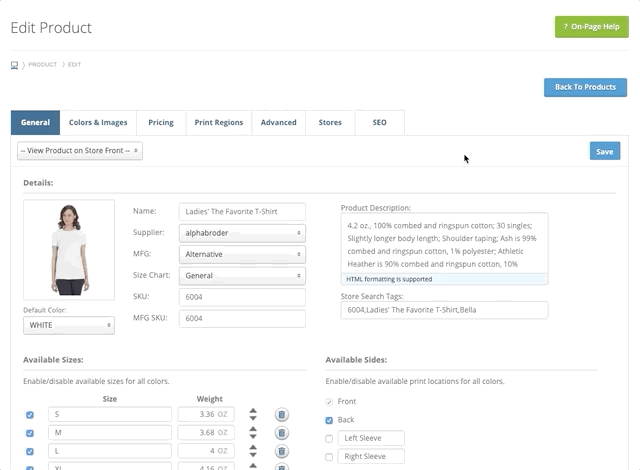The width and height of the screenshot is (640, 470).
Task: Toggle the Front side checkbox
Action: click(329, 402)
